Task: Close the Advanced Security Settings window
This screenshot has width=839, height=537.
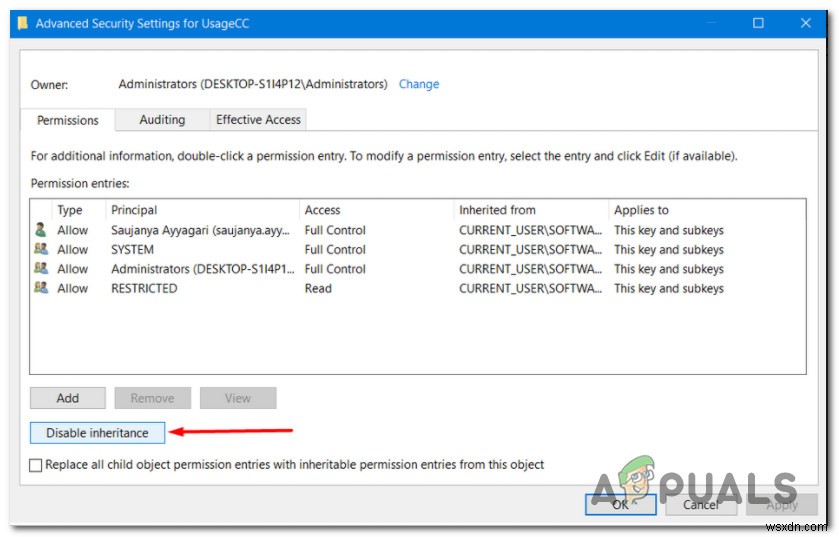Action: (x=805, y=23)
